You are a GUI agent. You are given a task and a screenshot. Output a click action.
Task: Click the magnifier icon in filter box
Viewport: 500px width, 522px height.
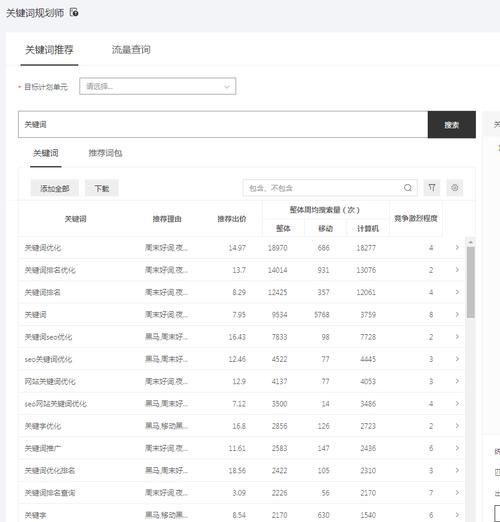pyautogui.click(x=408, y=188)
